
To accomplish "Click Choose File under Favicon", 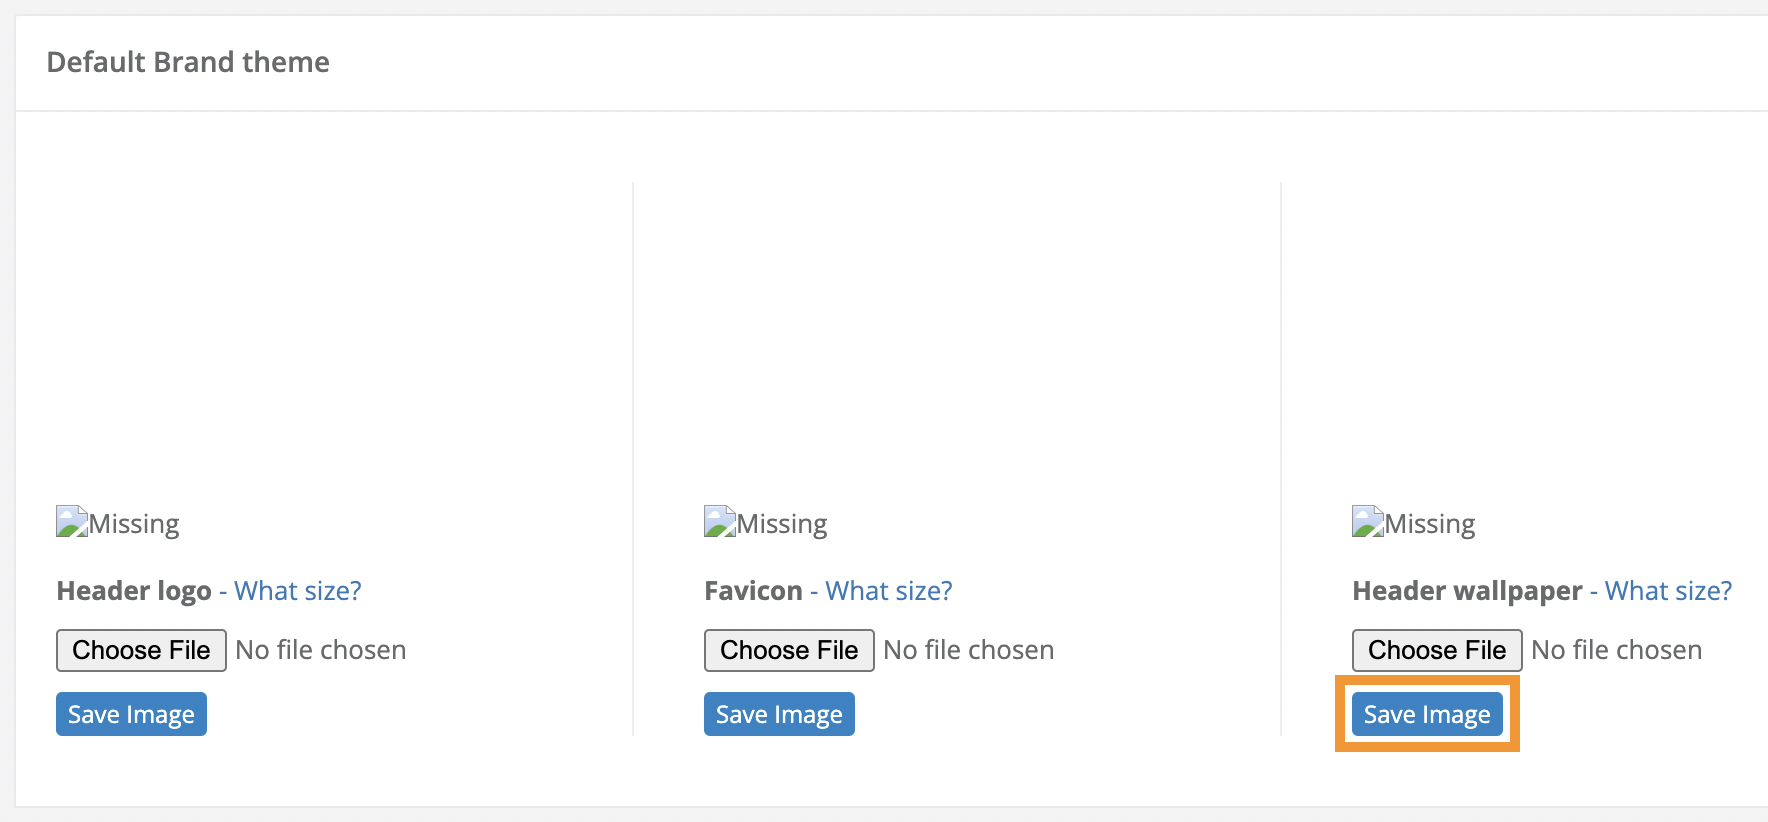I will (788, 650).
